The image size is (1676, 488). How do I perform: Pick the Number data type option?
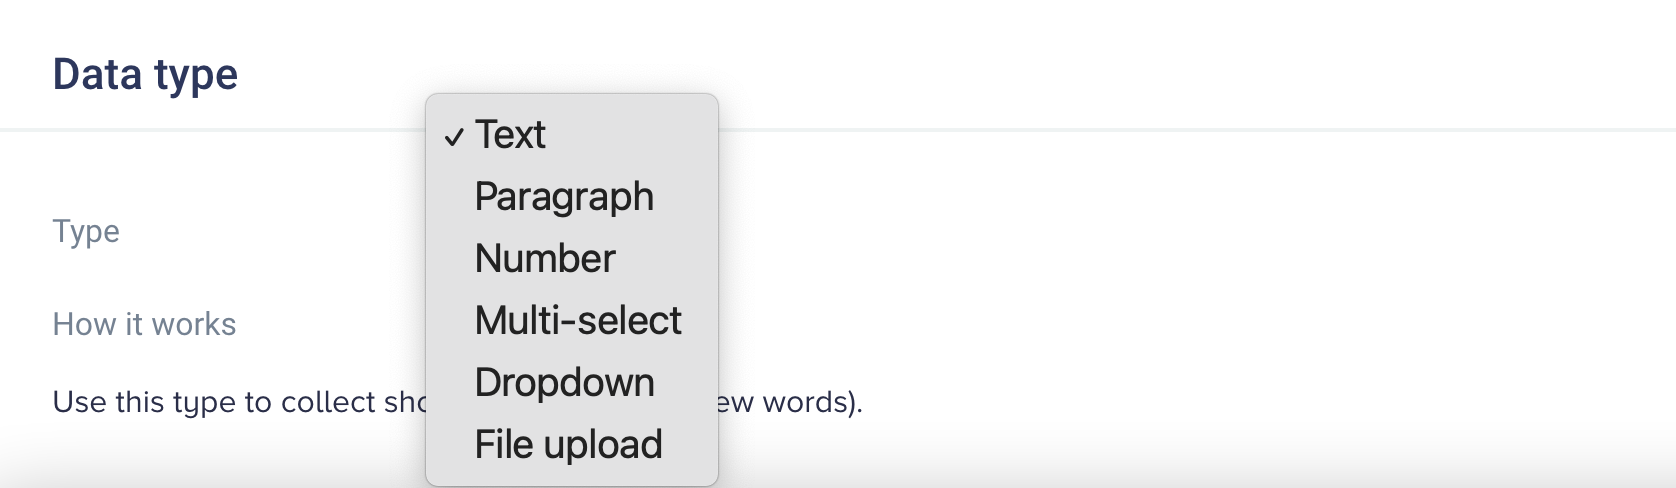click(545, 259)
